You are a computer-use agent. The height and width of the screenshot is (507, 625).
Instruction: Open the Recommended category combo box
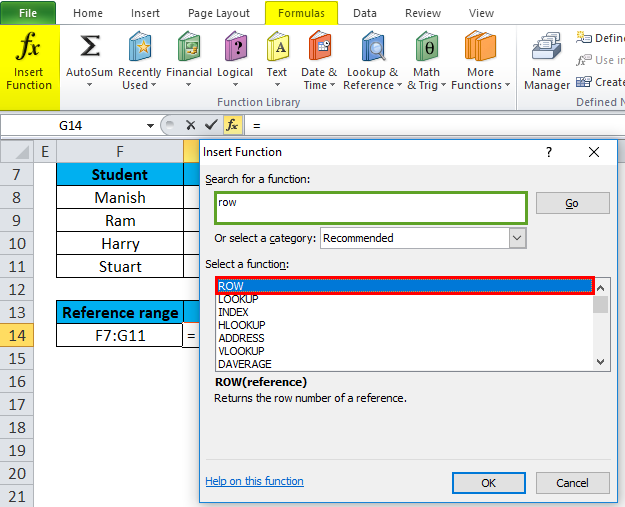[x=423, y=238]
